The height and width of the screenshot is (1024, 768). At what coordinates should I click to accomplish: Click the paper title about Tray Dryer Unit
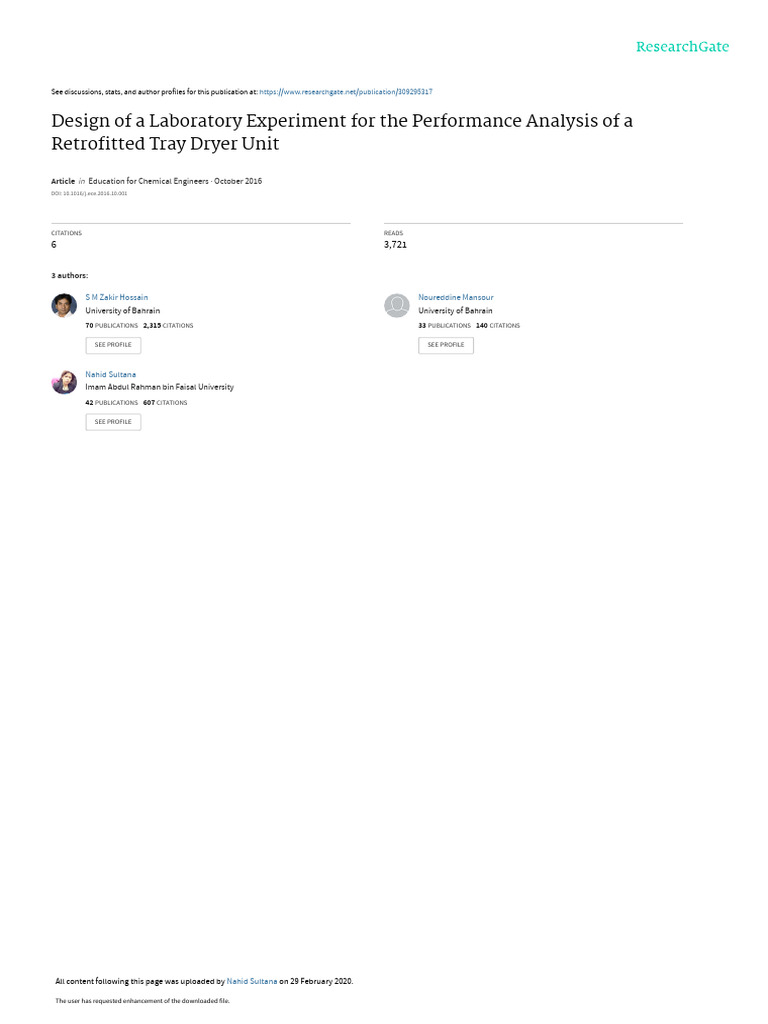click(x=342, y=132)
